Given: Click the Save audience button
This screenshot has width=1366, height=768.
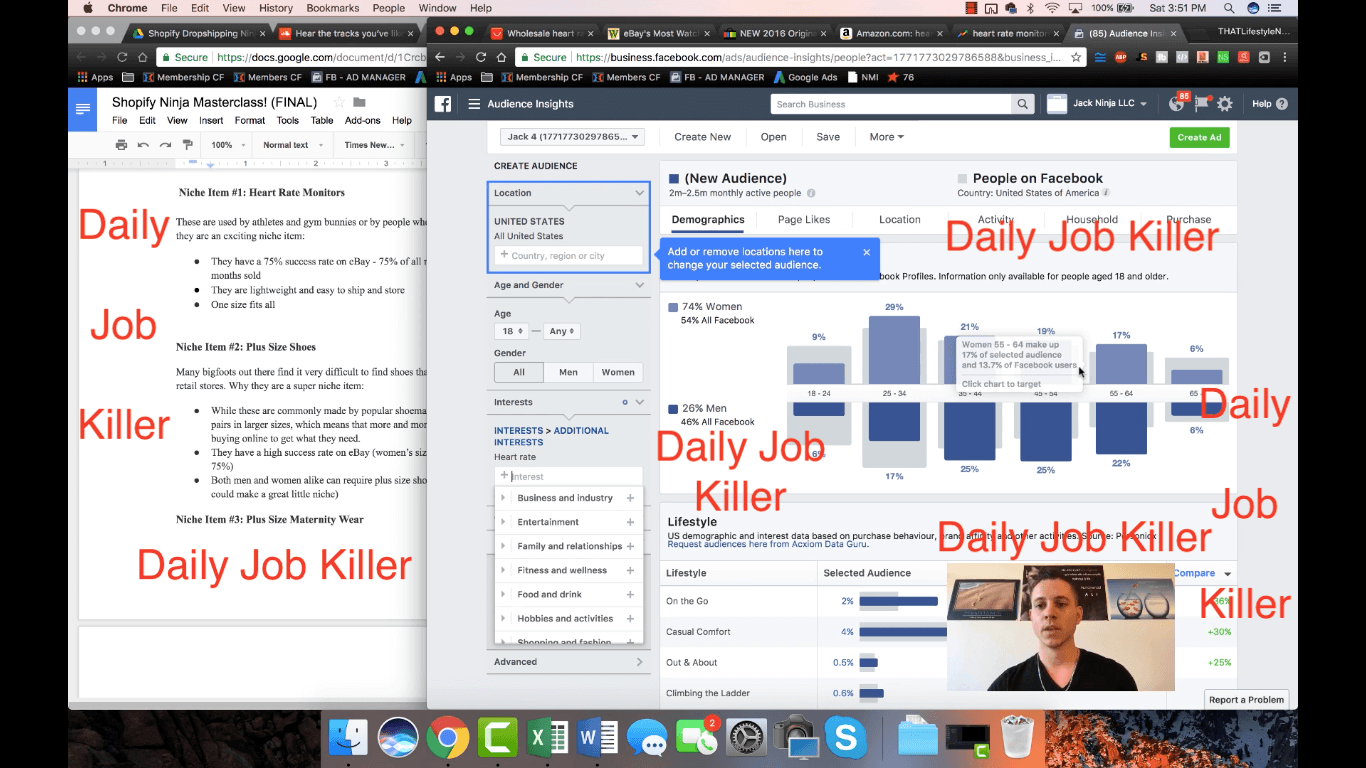Looking at the screenshot, I should [x=828, y=137].
